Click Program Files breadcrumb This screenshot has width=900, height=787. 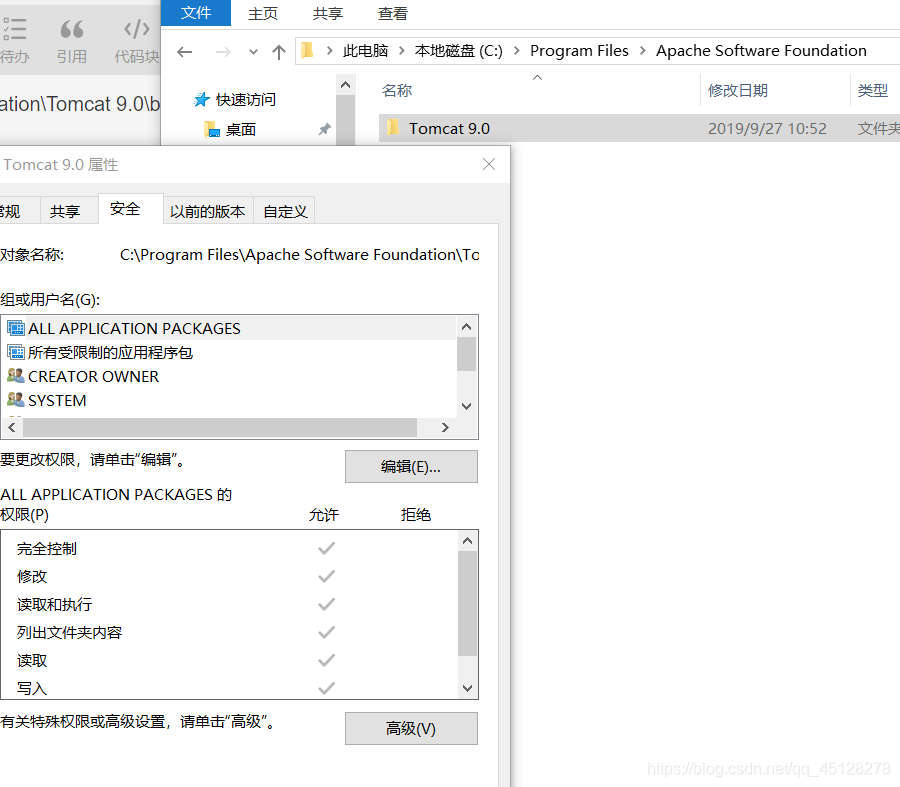(x=579, y=51)
